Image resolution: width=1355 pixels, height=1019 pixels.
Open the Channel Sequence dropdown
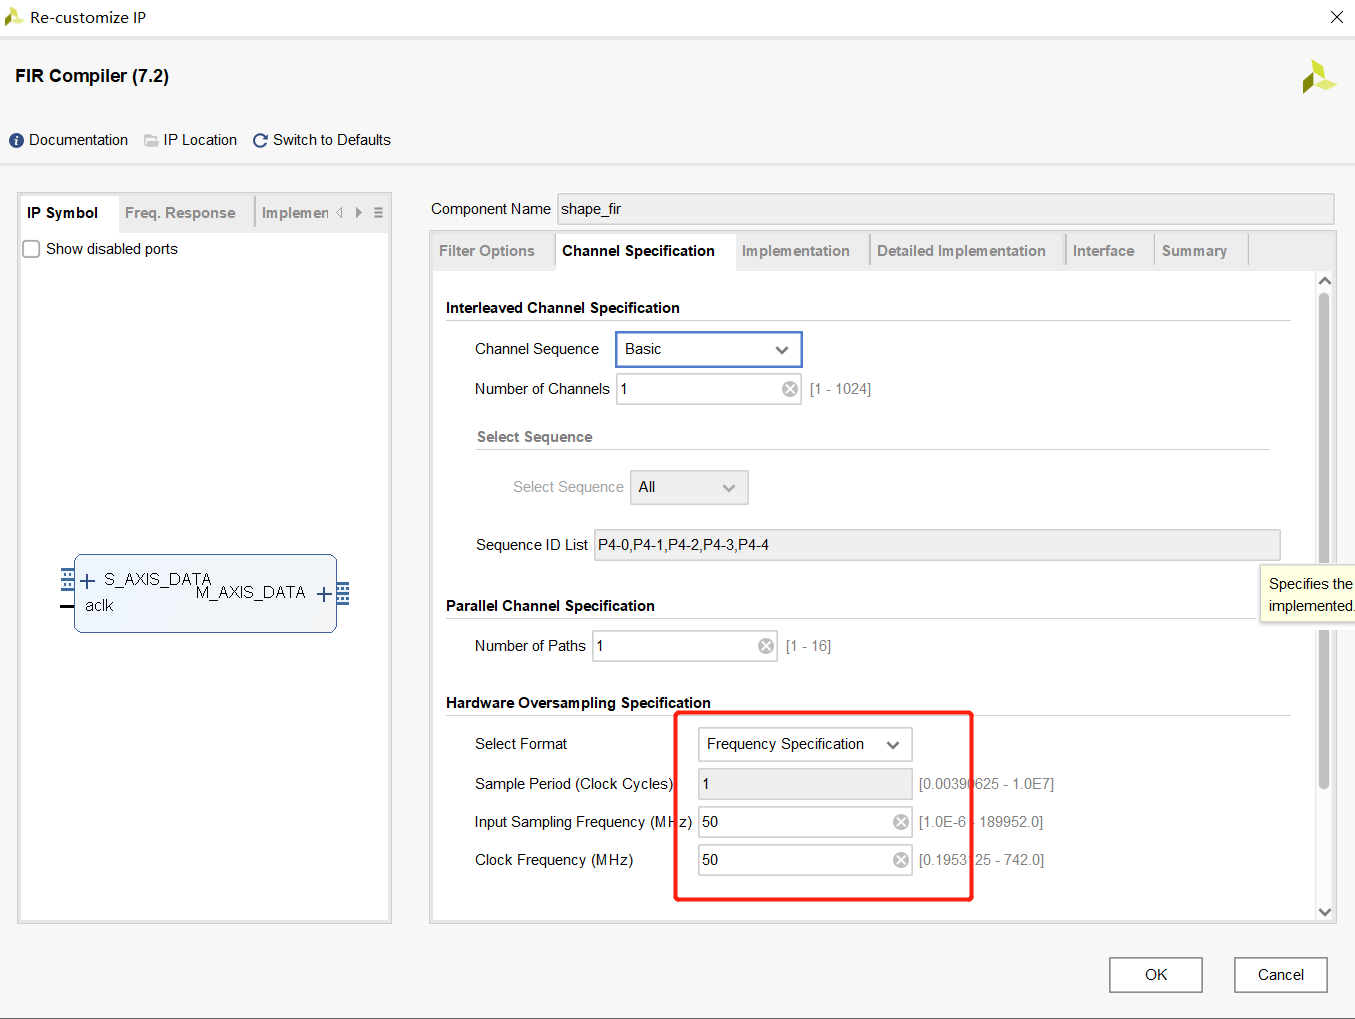pyautogui.click(x=708, y=349)
